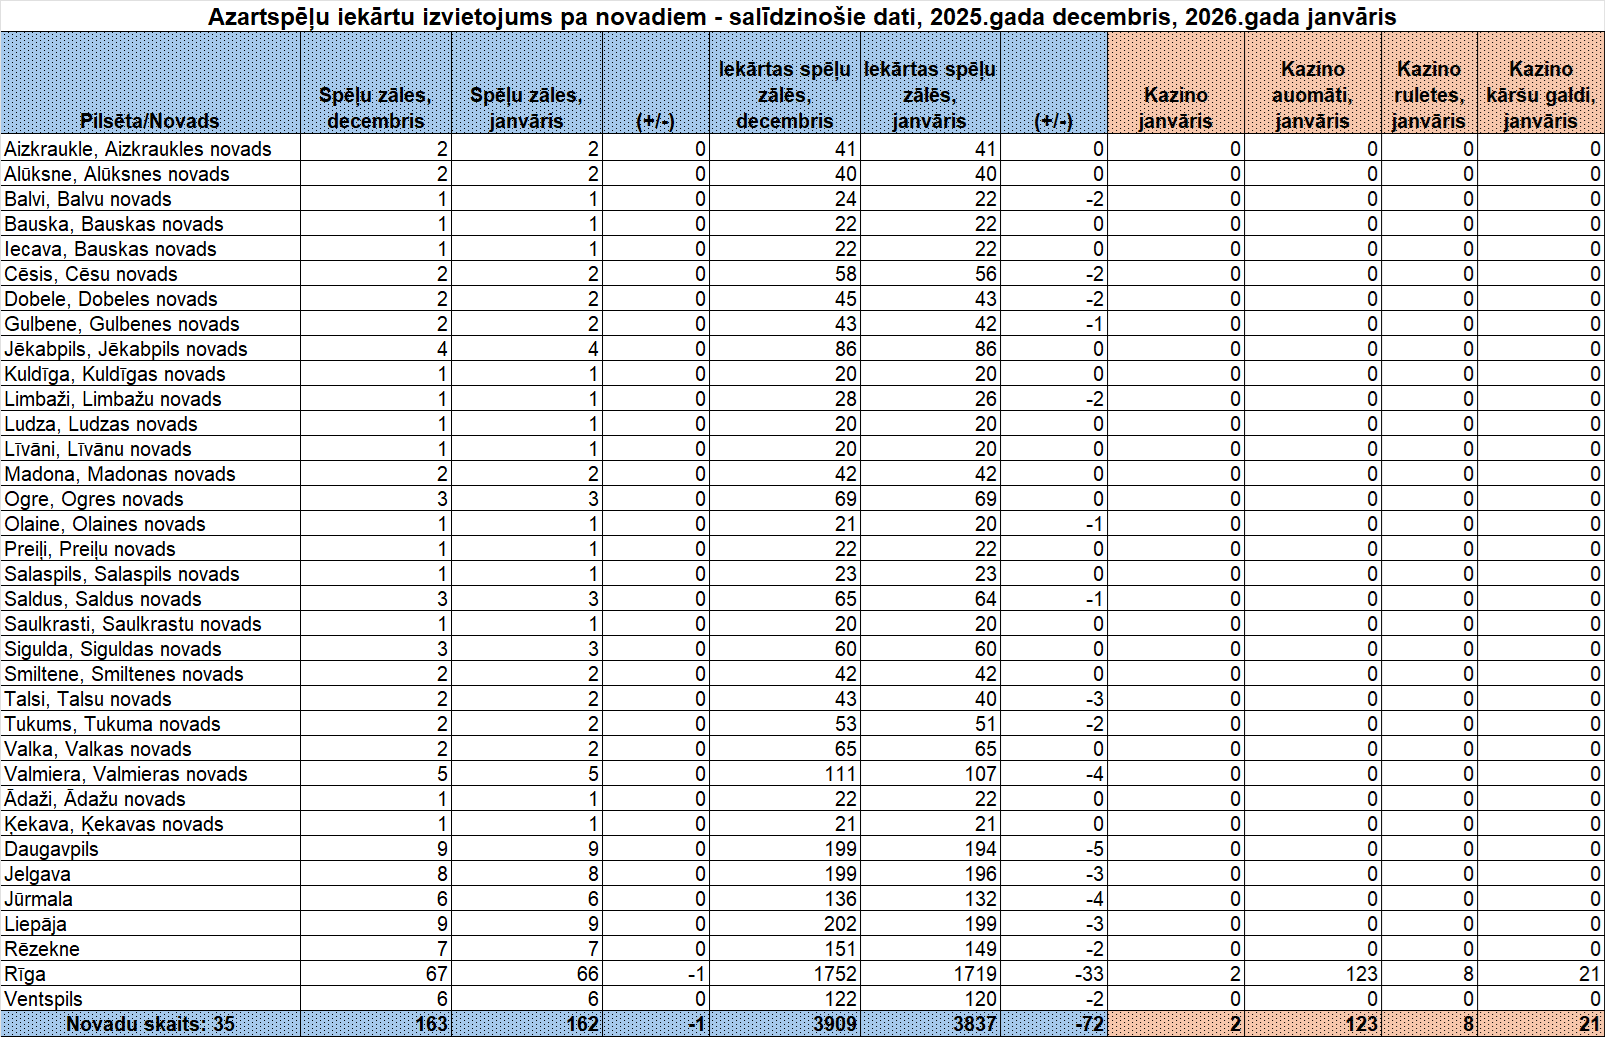1605x1037 pixels.
Task: Click the 'Pilsēta/Novads' column header
Action: pos(150,120)
